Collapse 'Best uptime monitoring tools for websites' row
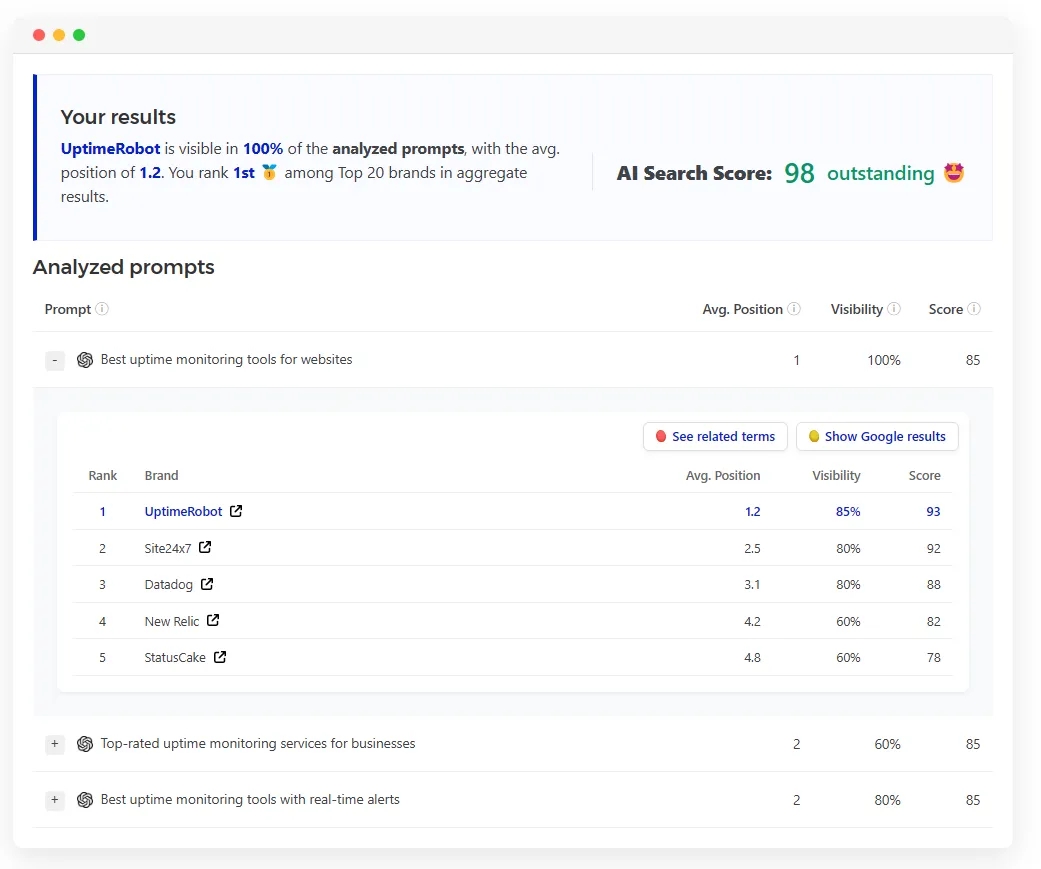This screenshot has height=869, width=1041. pyautogui.click(x=55, y=360)
